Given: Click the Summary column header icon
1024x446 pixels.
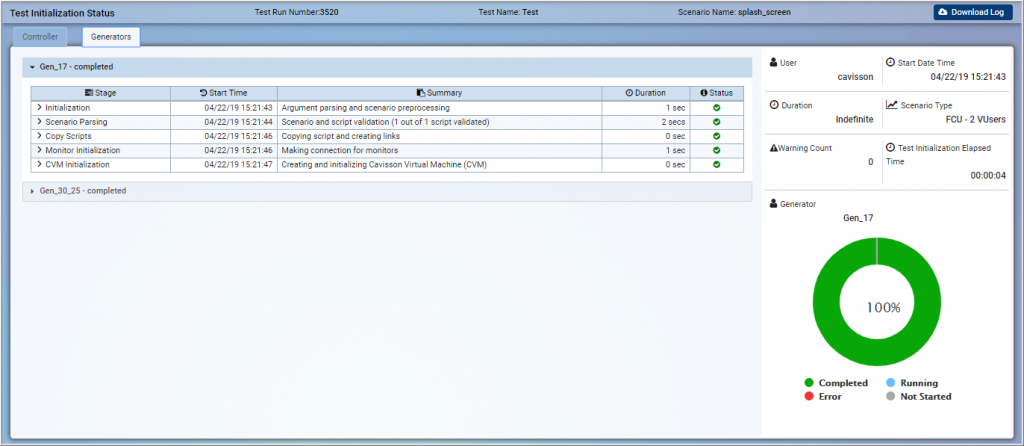Looking at the screenshot, I should tap(421, 93).
